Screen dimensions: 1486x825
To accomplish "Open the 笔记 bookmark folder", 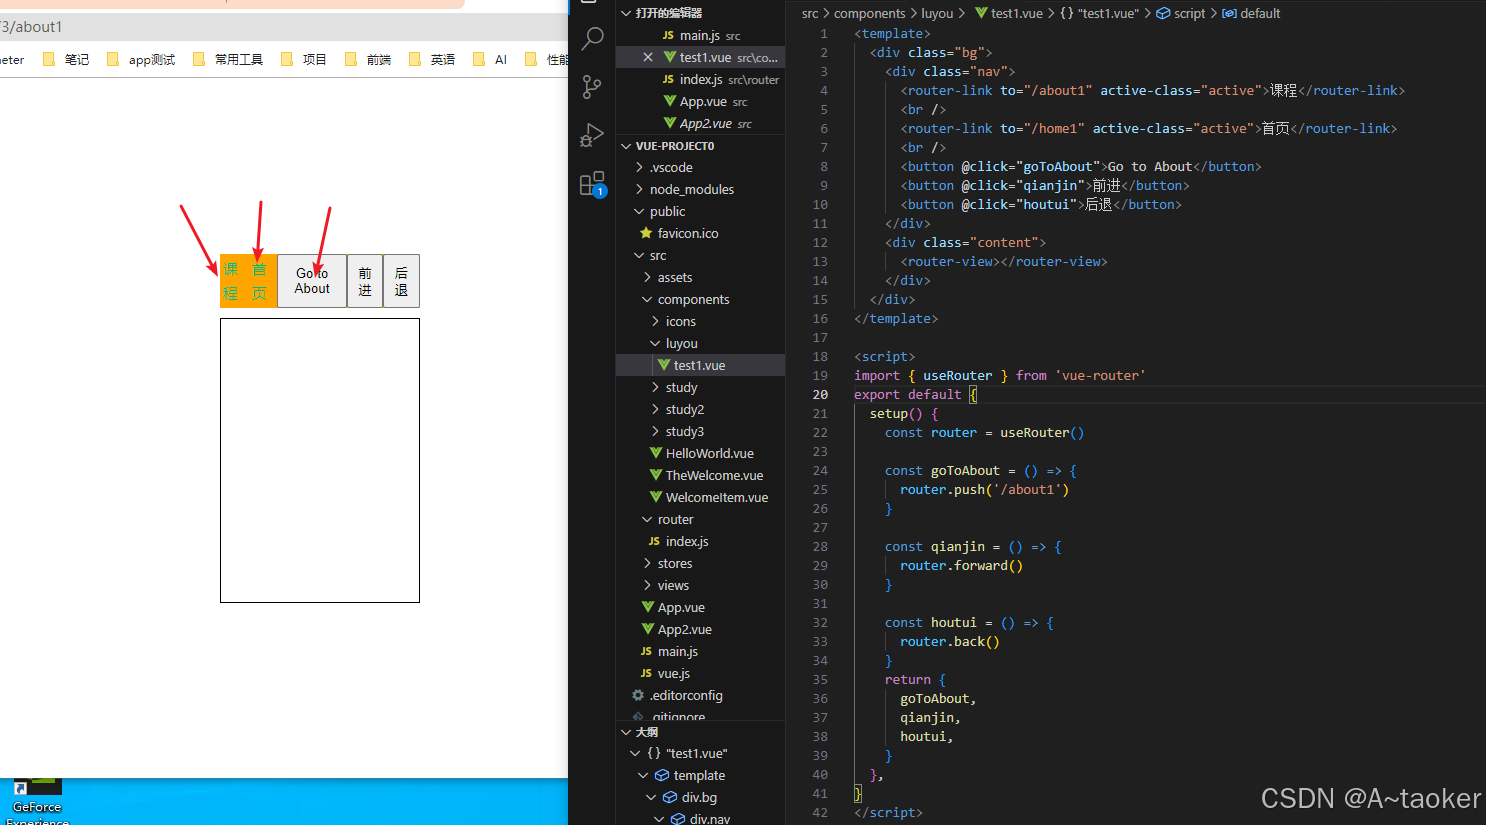I will 66,59.
